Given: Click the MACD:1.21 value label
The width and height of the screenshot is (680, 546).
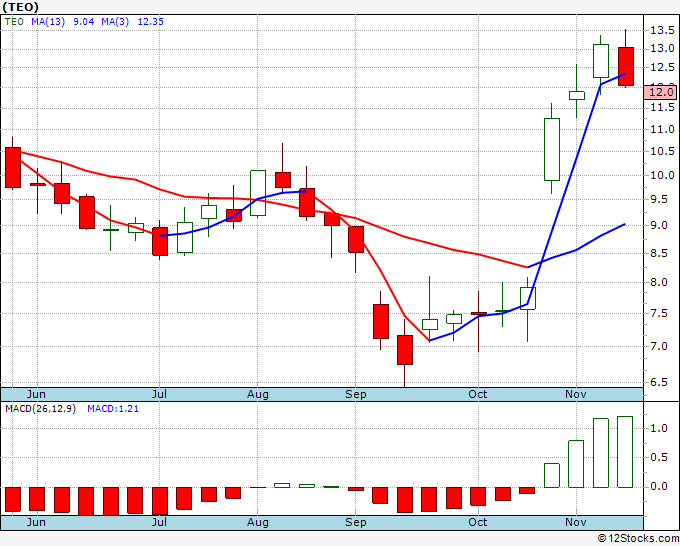Looking at the screenshot, I should [x=113, y=409].
